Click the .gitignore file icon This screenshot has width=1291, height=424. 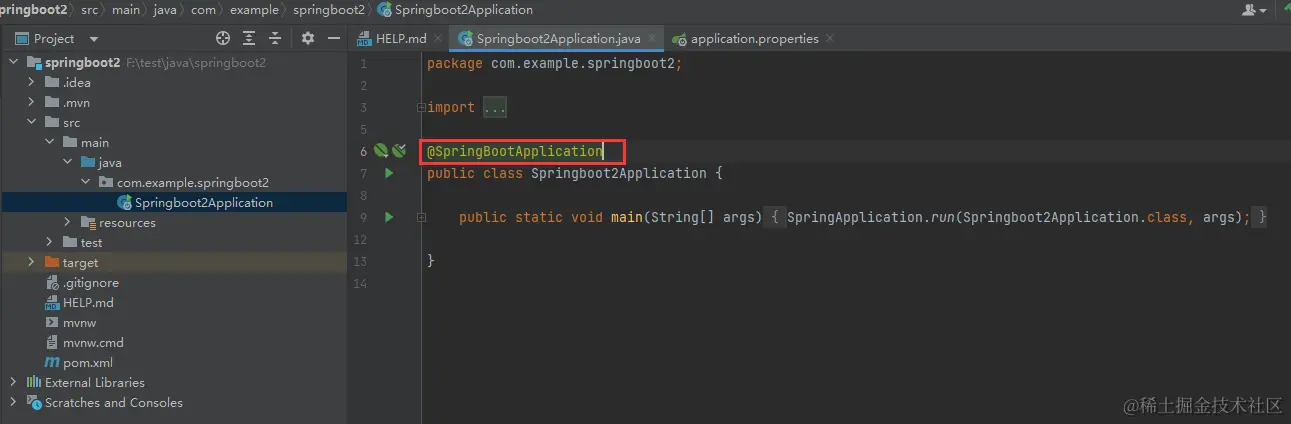click(53, 282)
